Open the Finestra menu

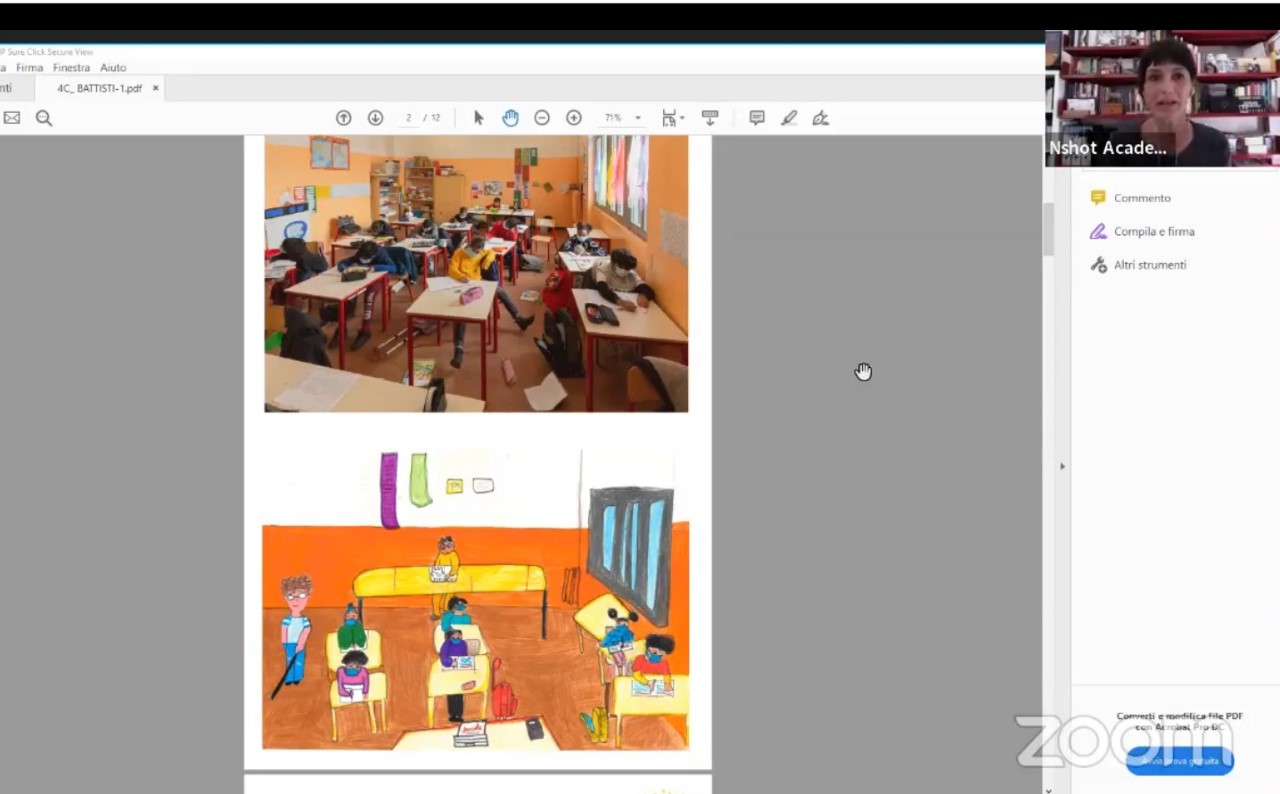[71, 68]
